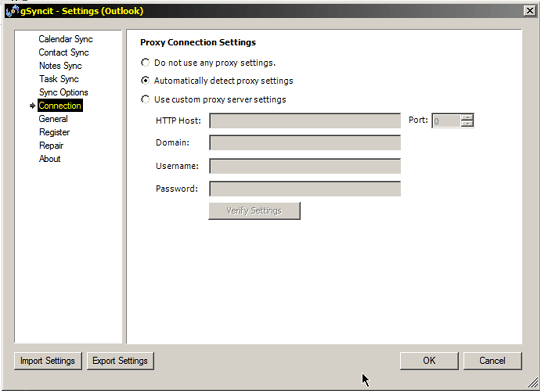The width and height of the screenshot is (540, 391).
Task: Open the Register page
Action: [x=54, y=132]
